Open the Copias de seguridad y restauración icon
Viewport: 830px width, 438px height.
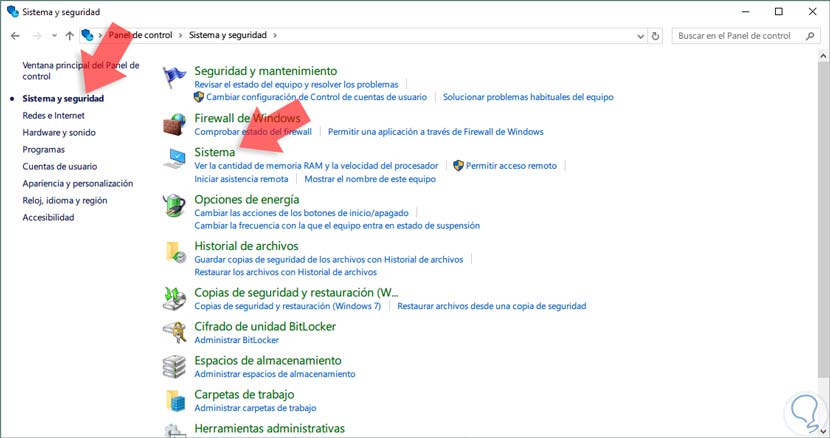pos(174,299)
